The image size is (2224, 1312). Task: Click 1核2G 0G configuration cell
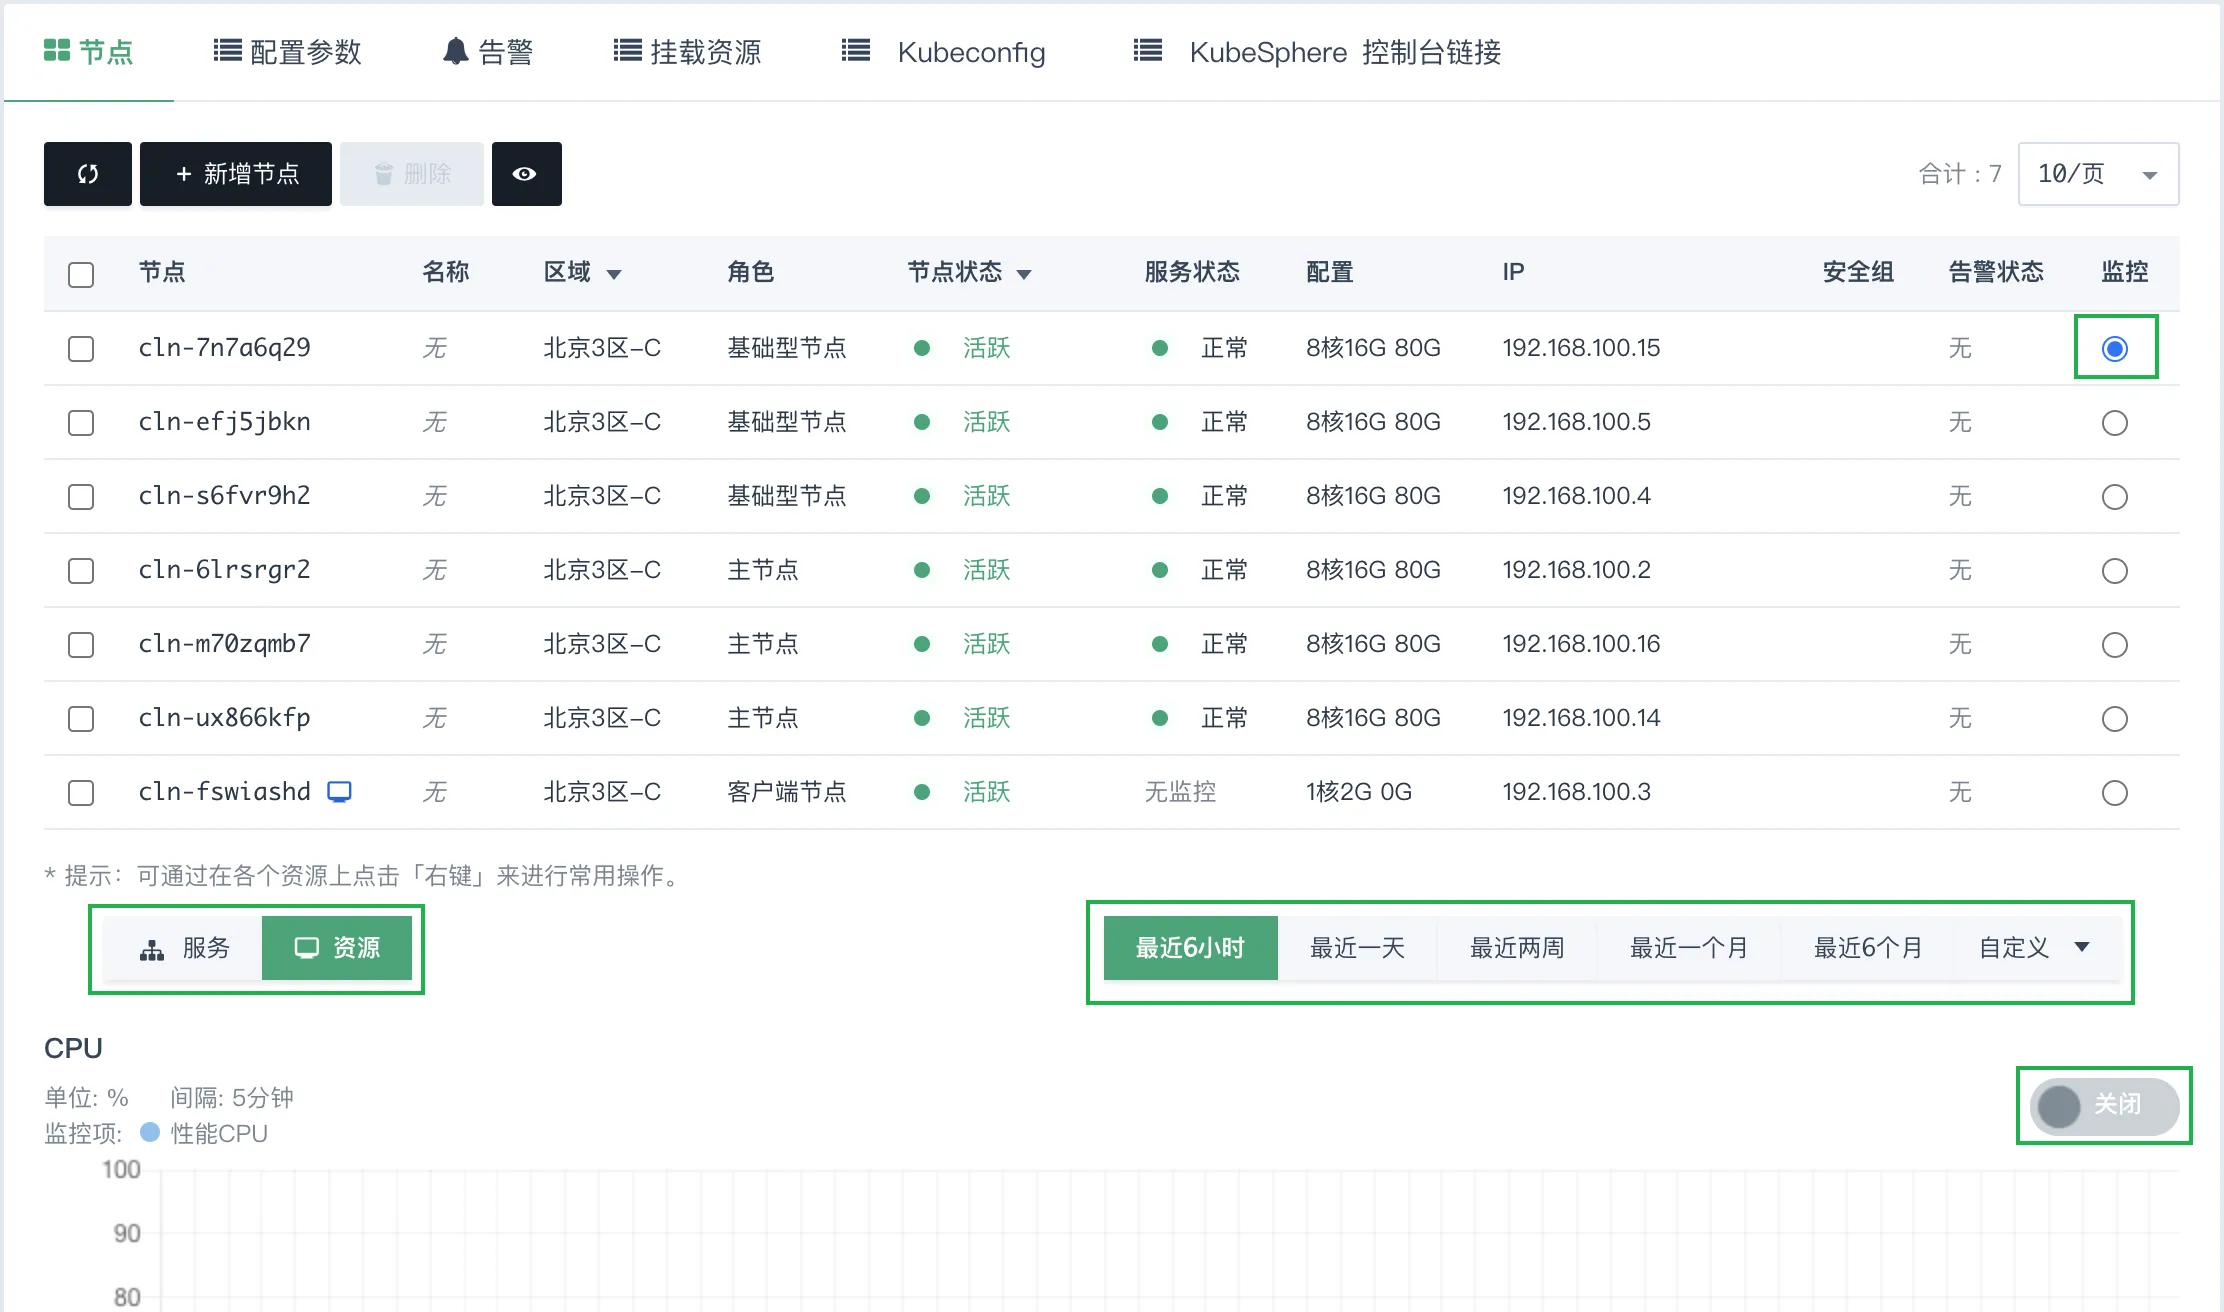(1359, 792)
